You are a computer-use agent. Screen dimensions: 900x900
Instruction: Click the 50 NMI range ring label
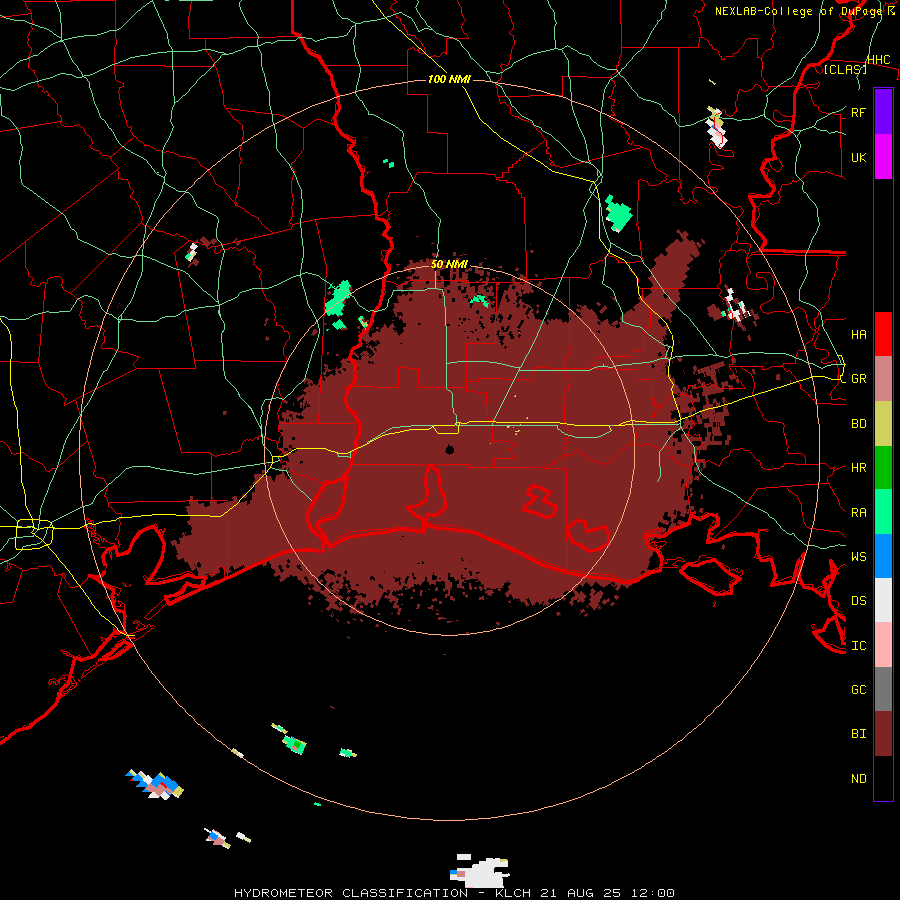pos(449,264)
